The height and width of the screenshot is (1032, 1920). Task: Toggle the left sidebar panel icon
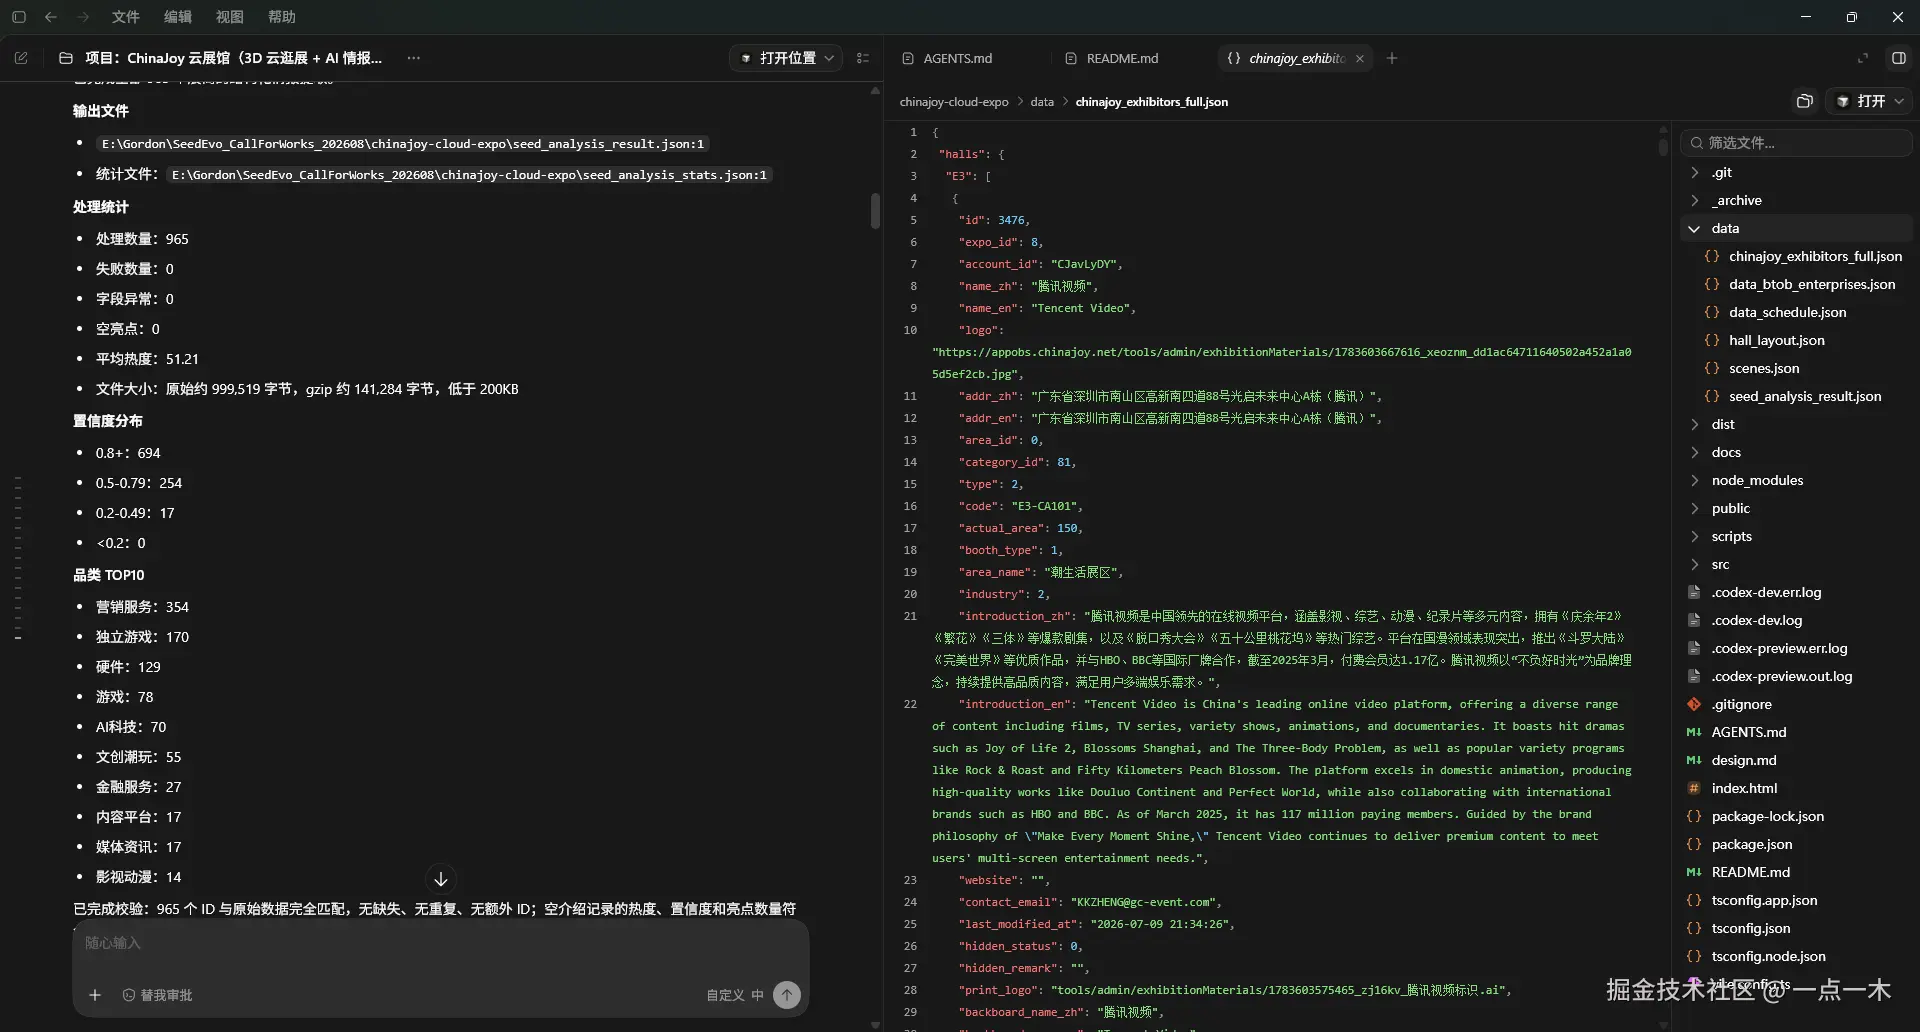coord(19,17)
